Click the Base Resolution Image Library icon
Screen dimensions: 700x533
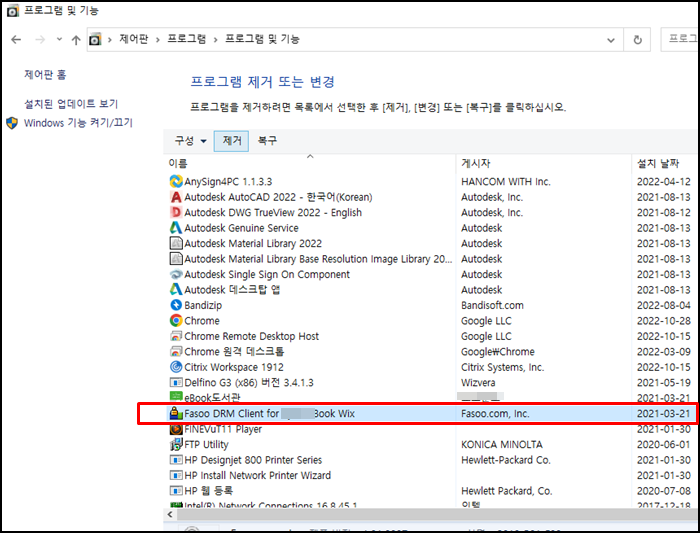point(176,258)
